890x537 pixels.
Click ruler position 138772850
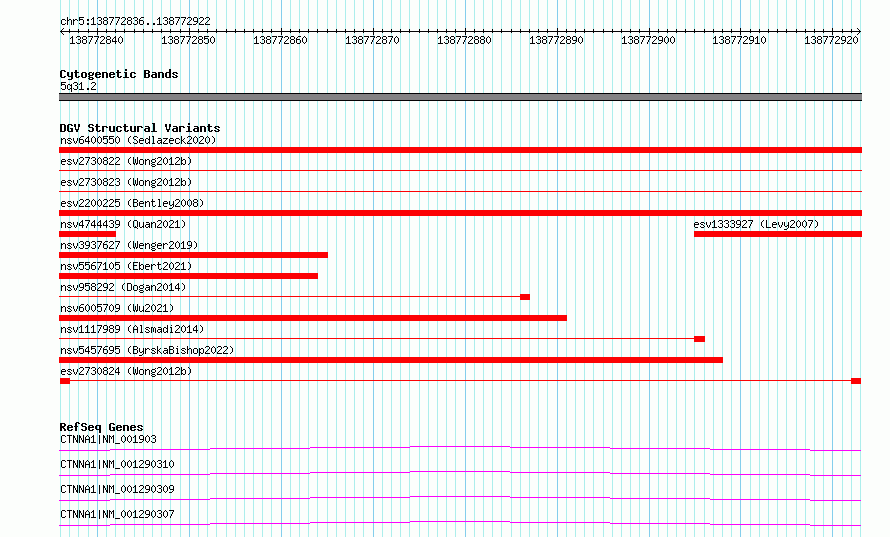[188, 40]
